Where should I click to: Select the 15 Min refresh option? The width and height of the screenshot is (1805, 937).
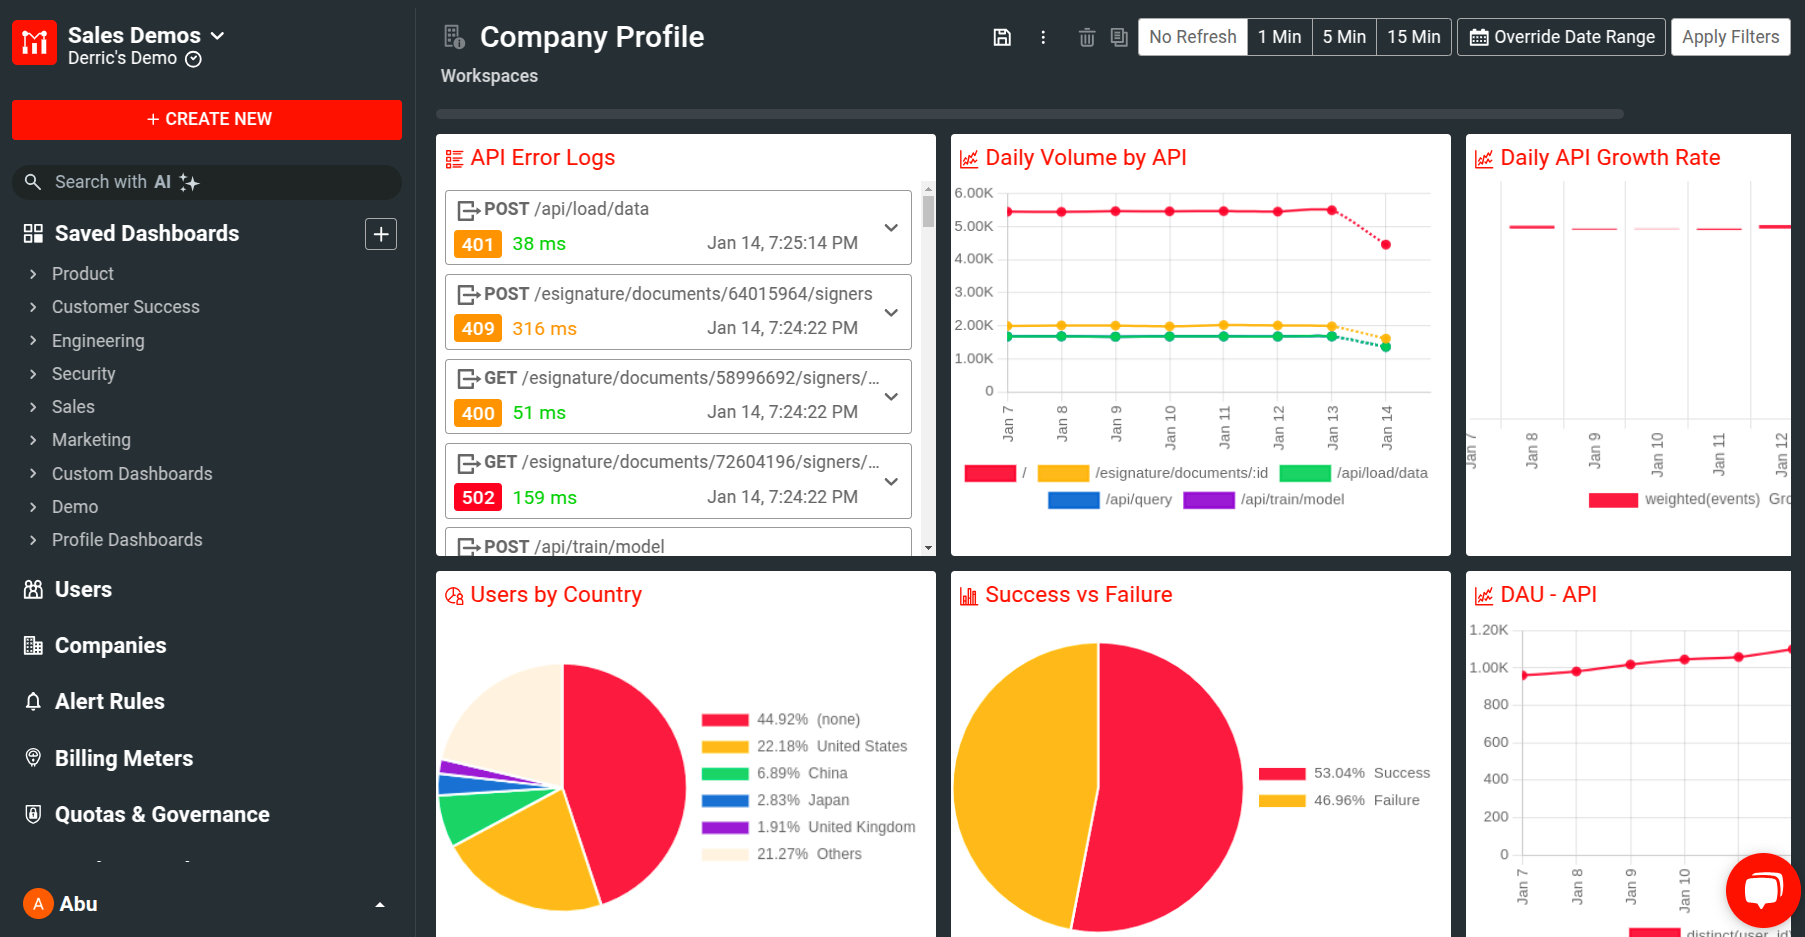[1413, 37]
